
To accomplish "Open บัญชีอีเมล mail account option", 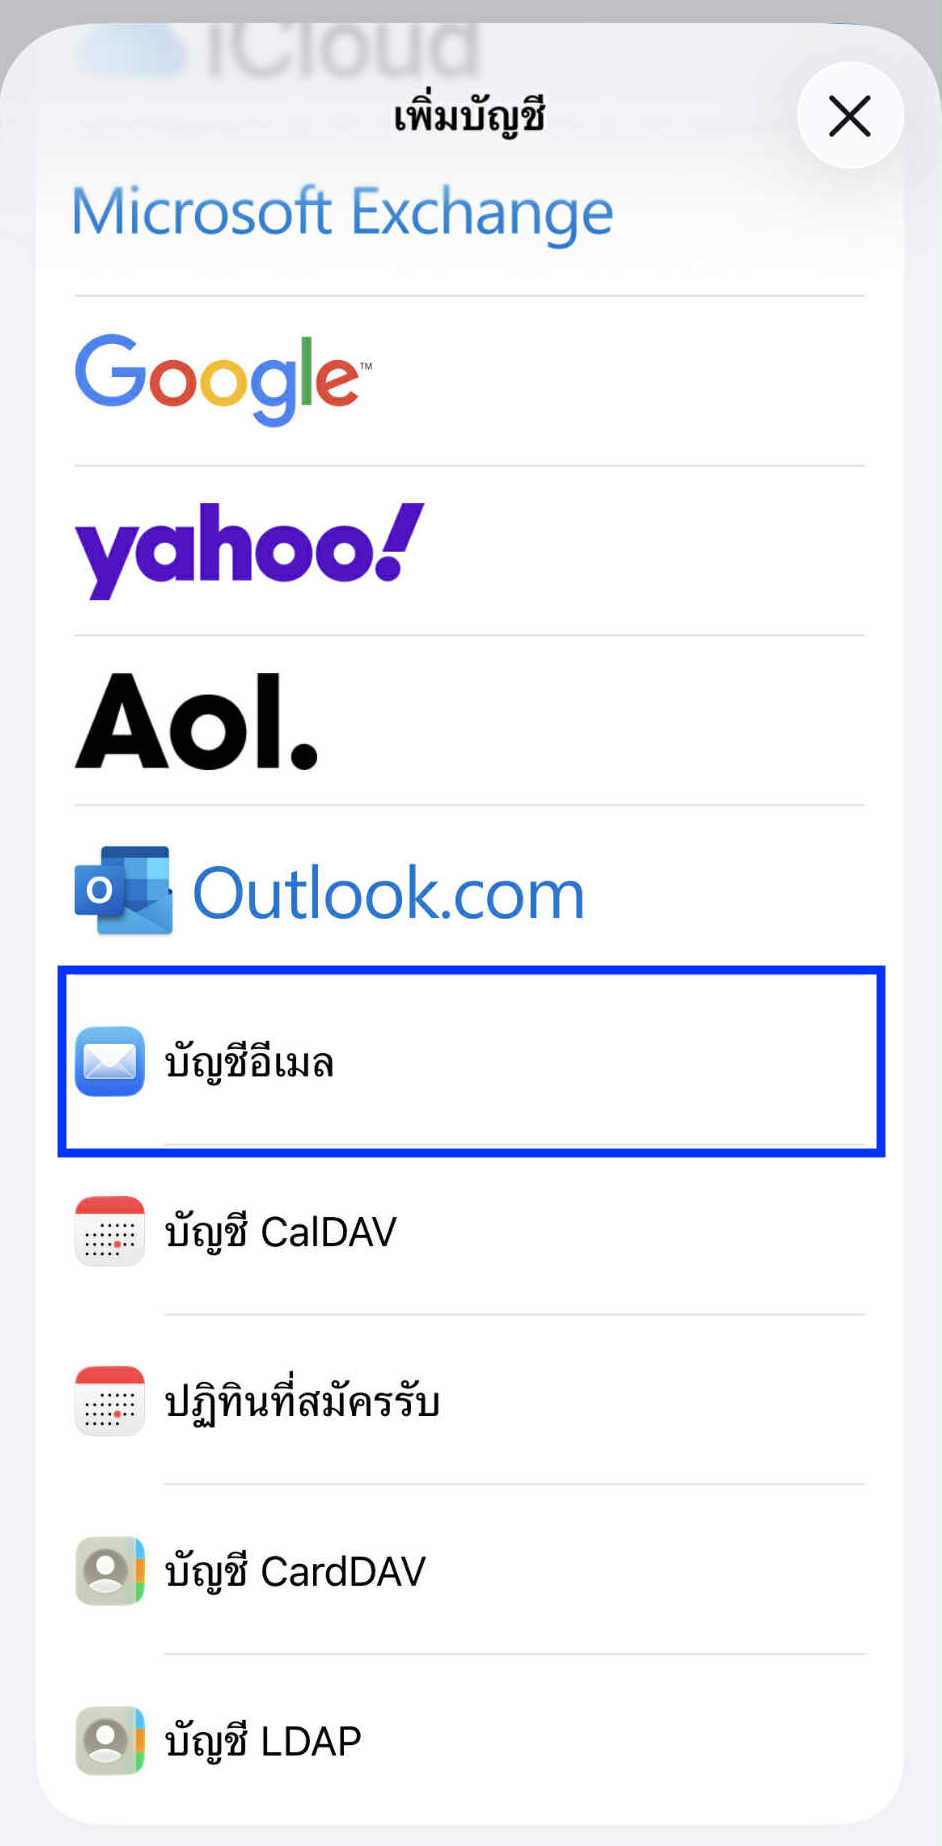I will 471,1061.
